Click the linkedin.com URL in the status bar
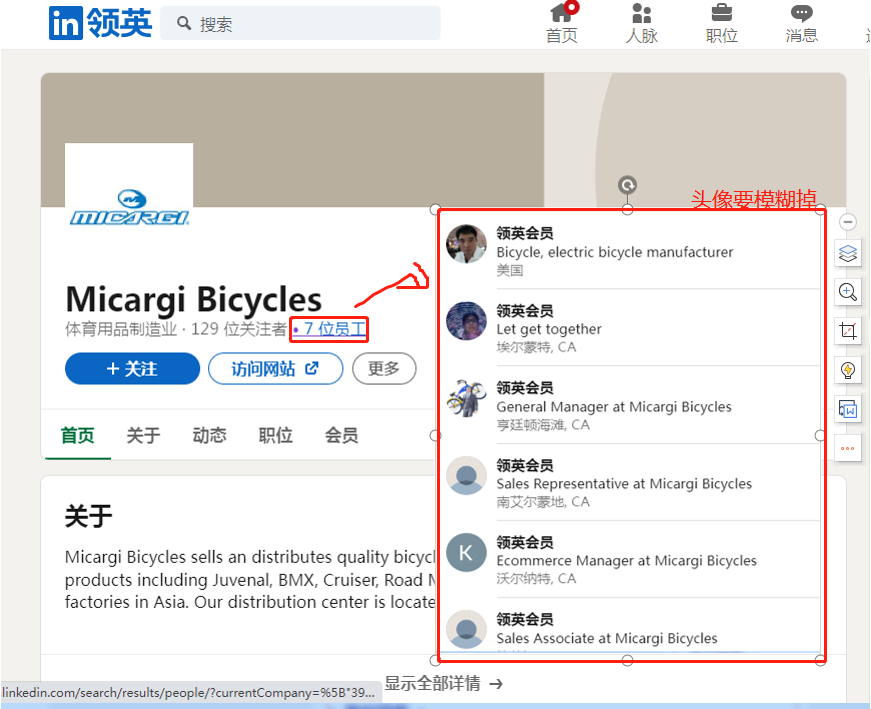Image resolution: width=871 pixels, height=709 pixels. [188, 693]
